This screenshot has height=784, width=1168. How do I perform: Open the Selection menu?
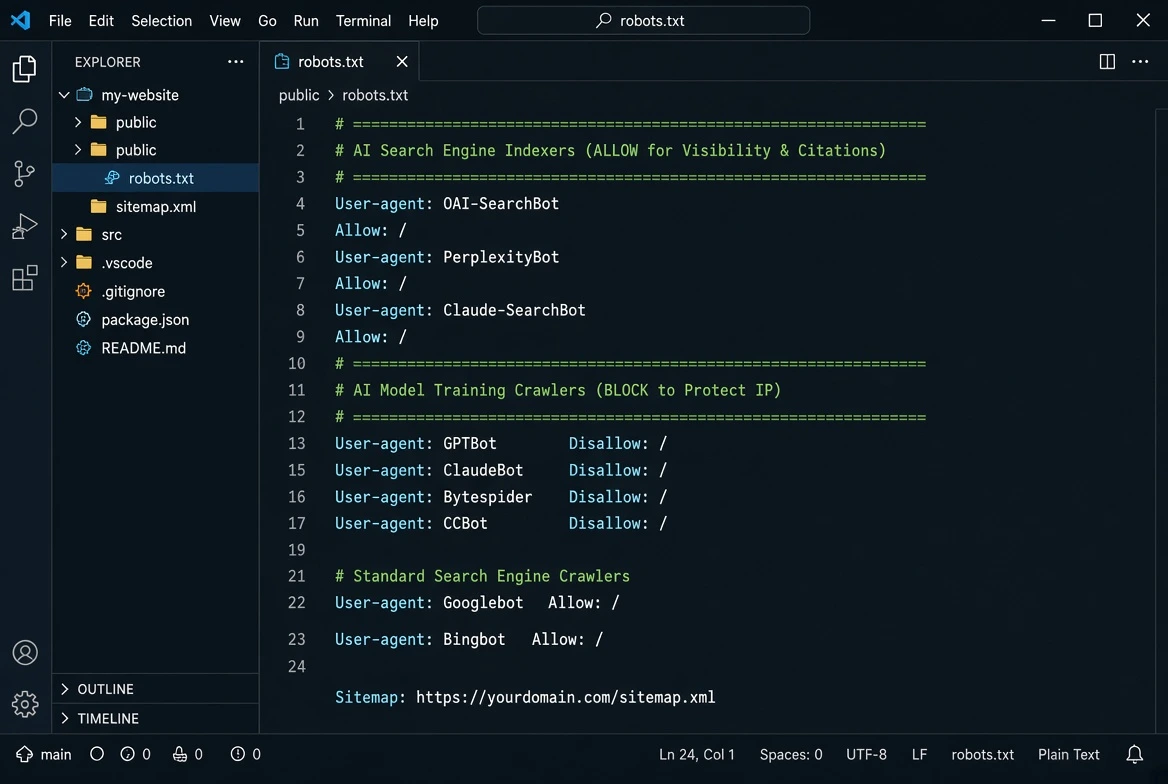[x=162, y=21]
